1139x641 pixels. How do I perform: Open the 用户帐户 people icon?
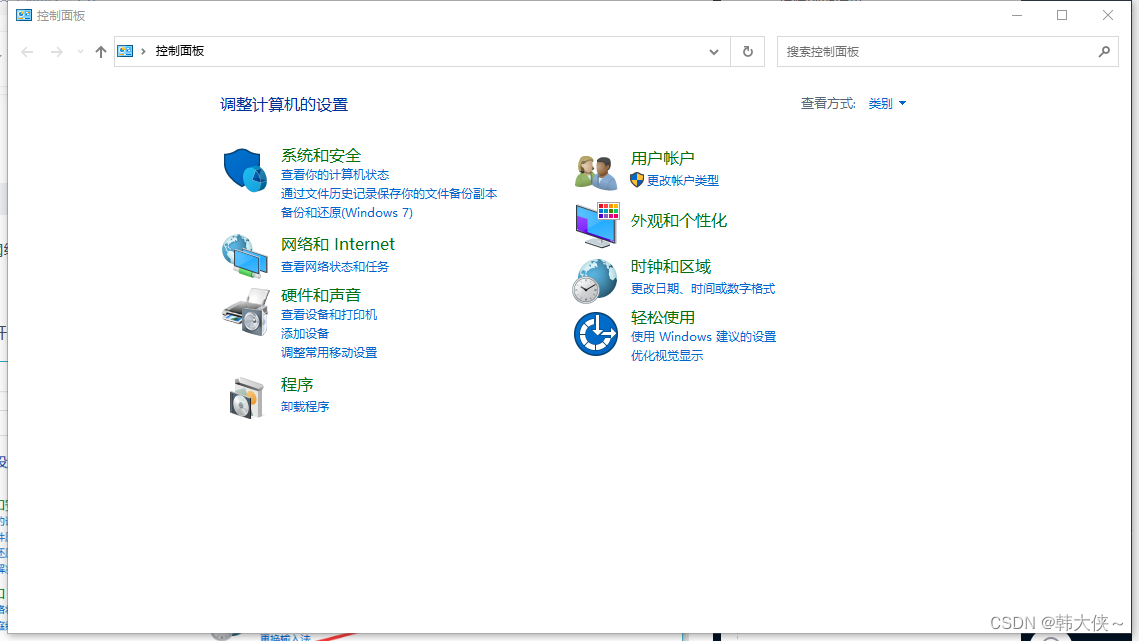(596, 170)
